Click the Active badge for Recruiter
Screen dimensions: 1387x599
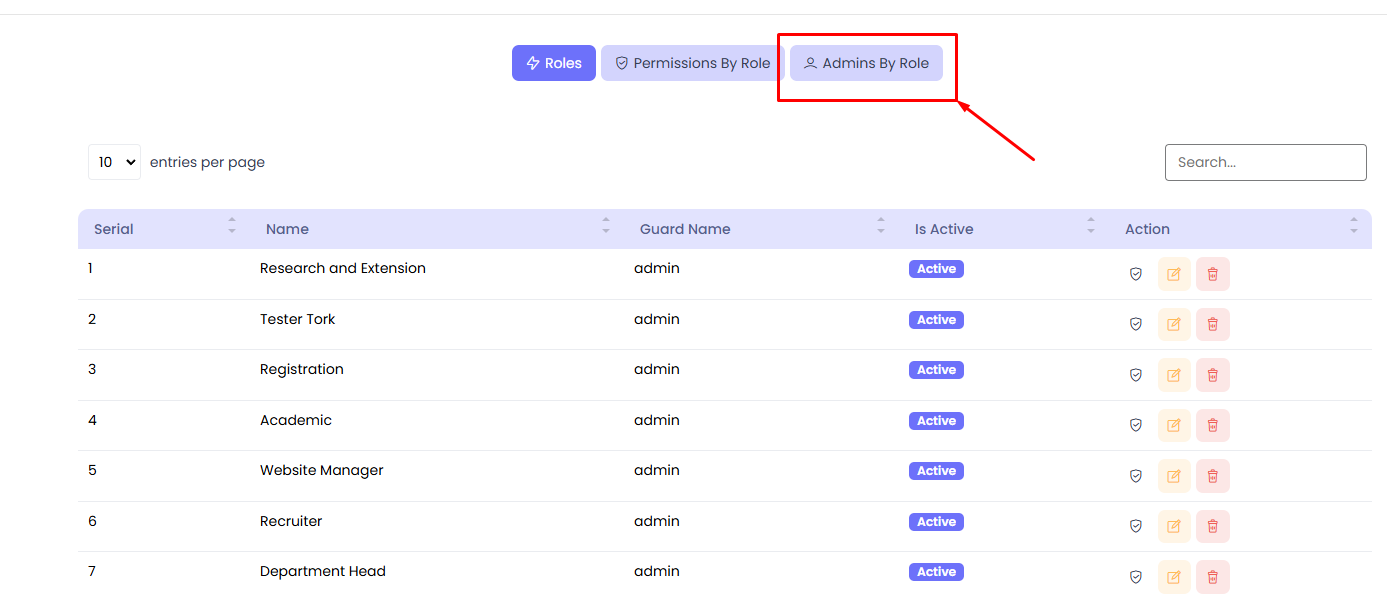coord(936,522)
